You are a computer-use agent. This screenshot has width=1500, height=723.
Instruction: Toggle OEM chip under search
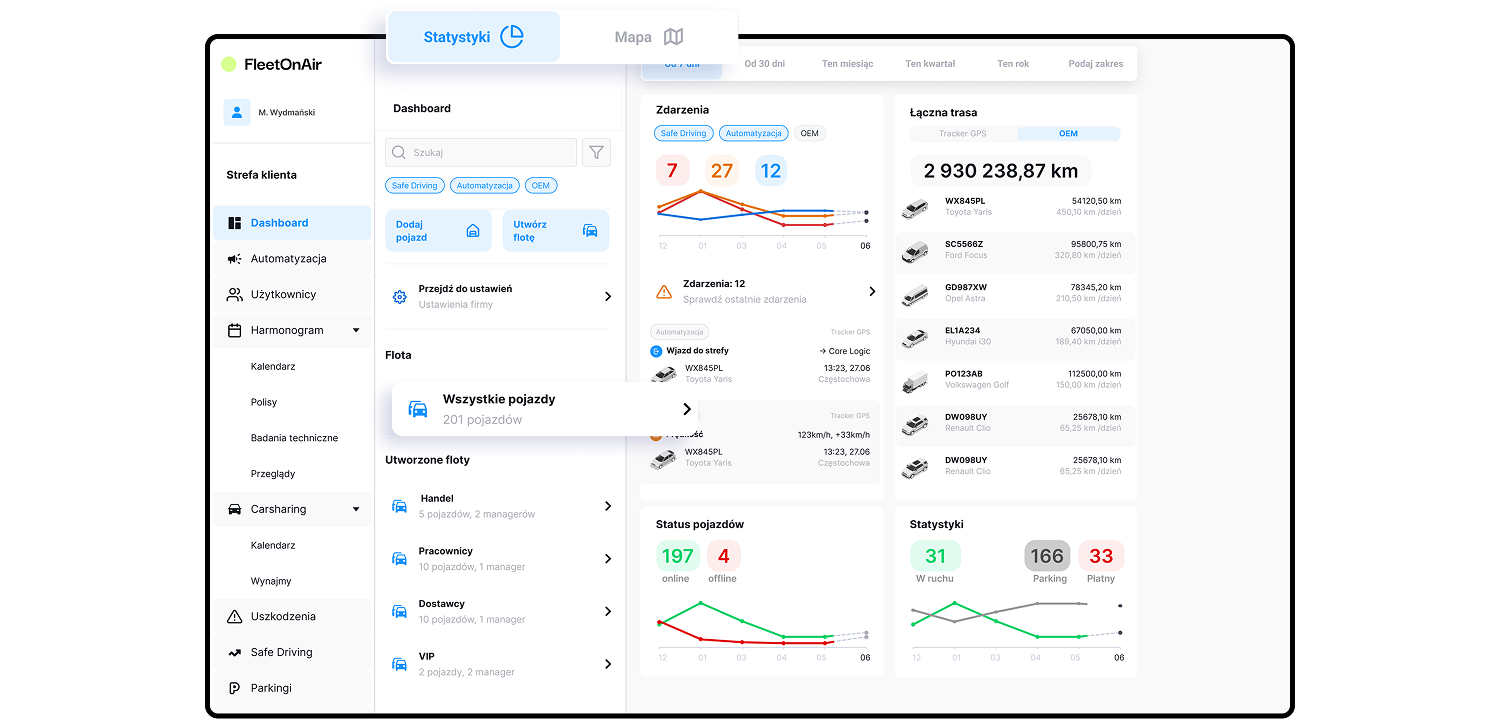(x=541, y=186)
